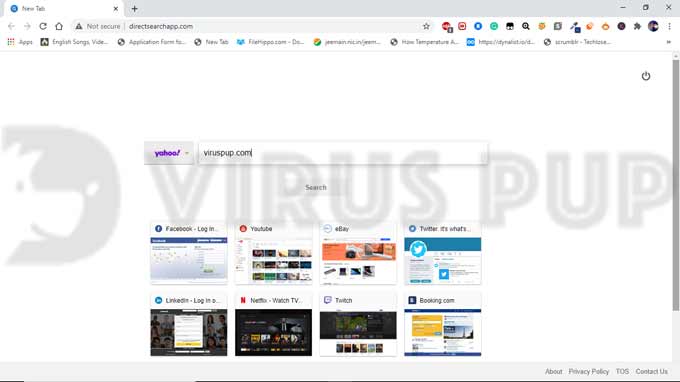
Task: Open the How Temperature bookmark
Action: (424, 42)
